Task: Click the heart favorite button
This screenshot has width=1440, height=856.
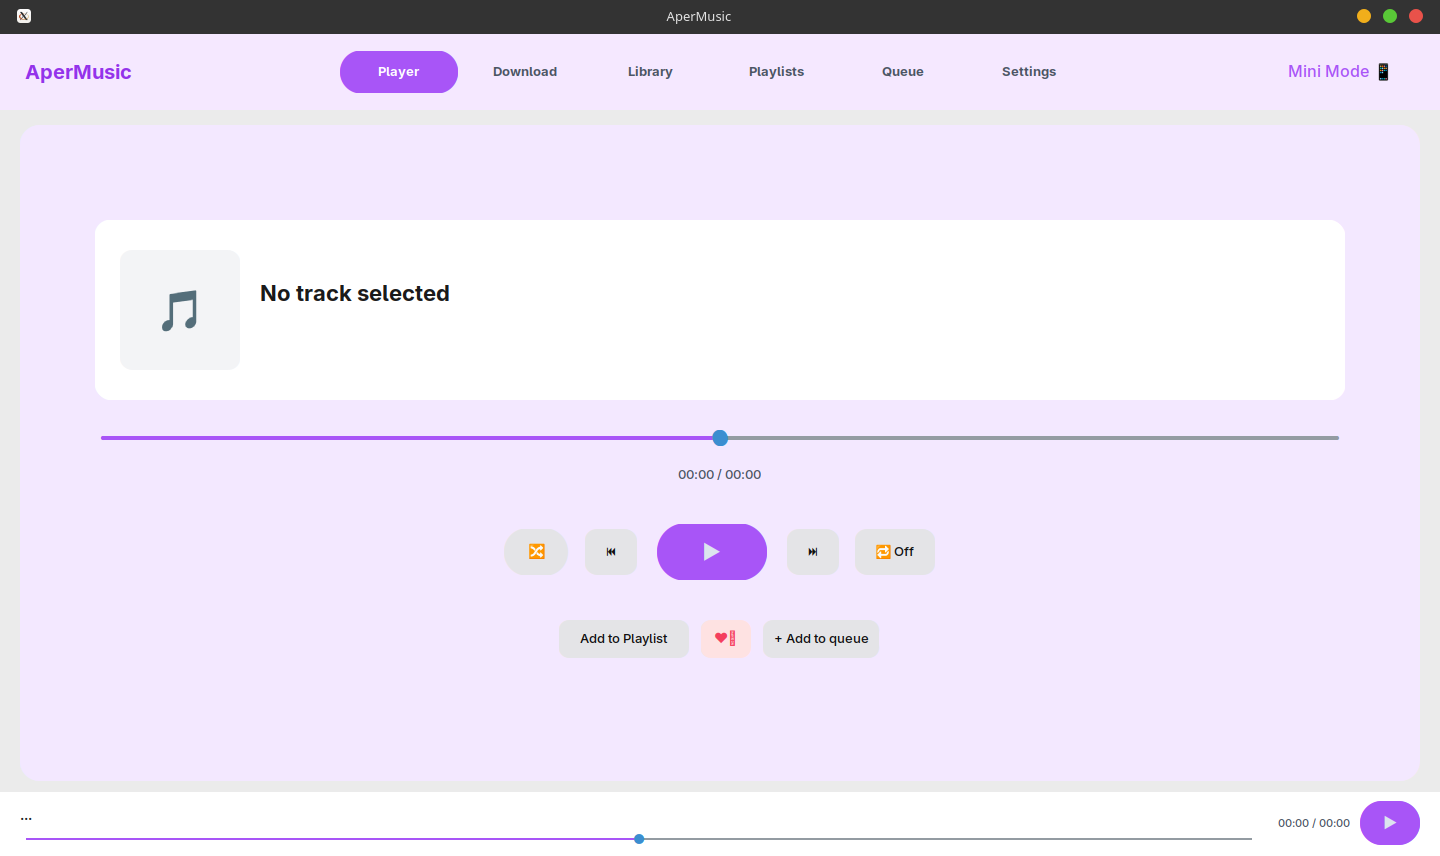Action: point(726,639)
